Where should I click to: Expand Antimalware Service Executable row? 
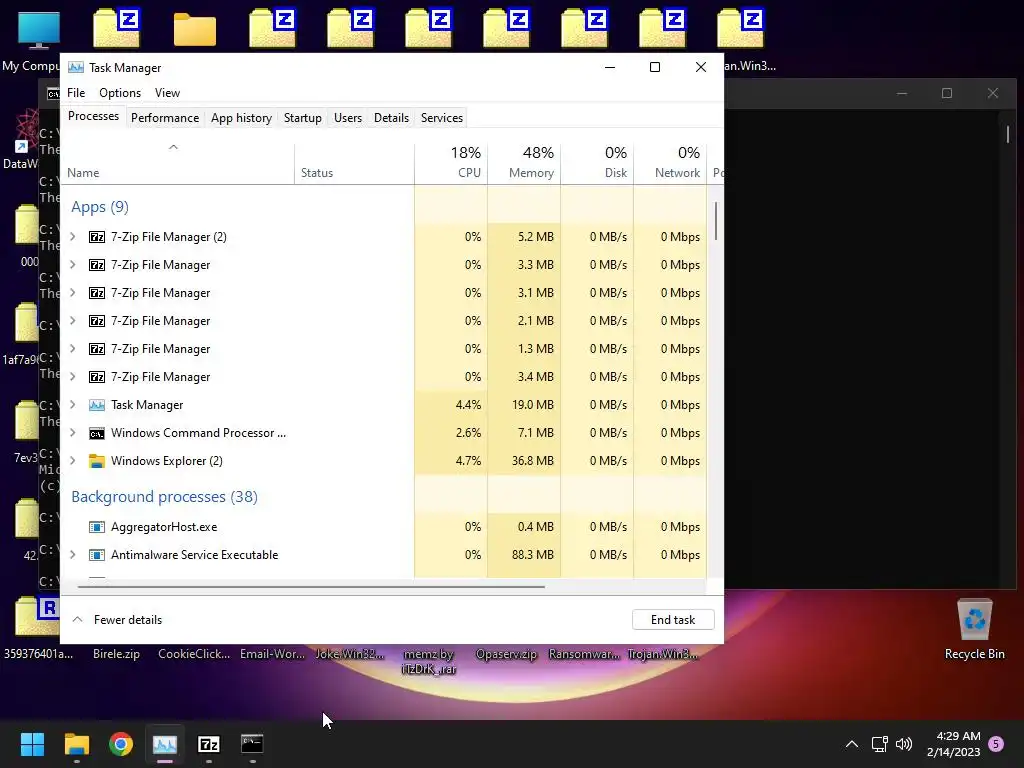point(73,555)
